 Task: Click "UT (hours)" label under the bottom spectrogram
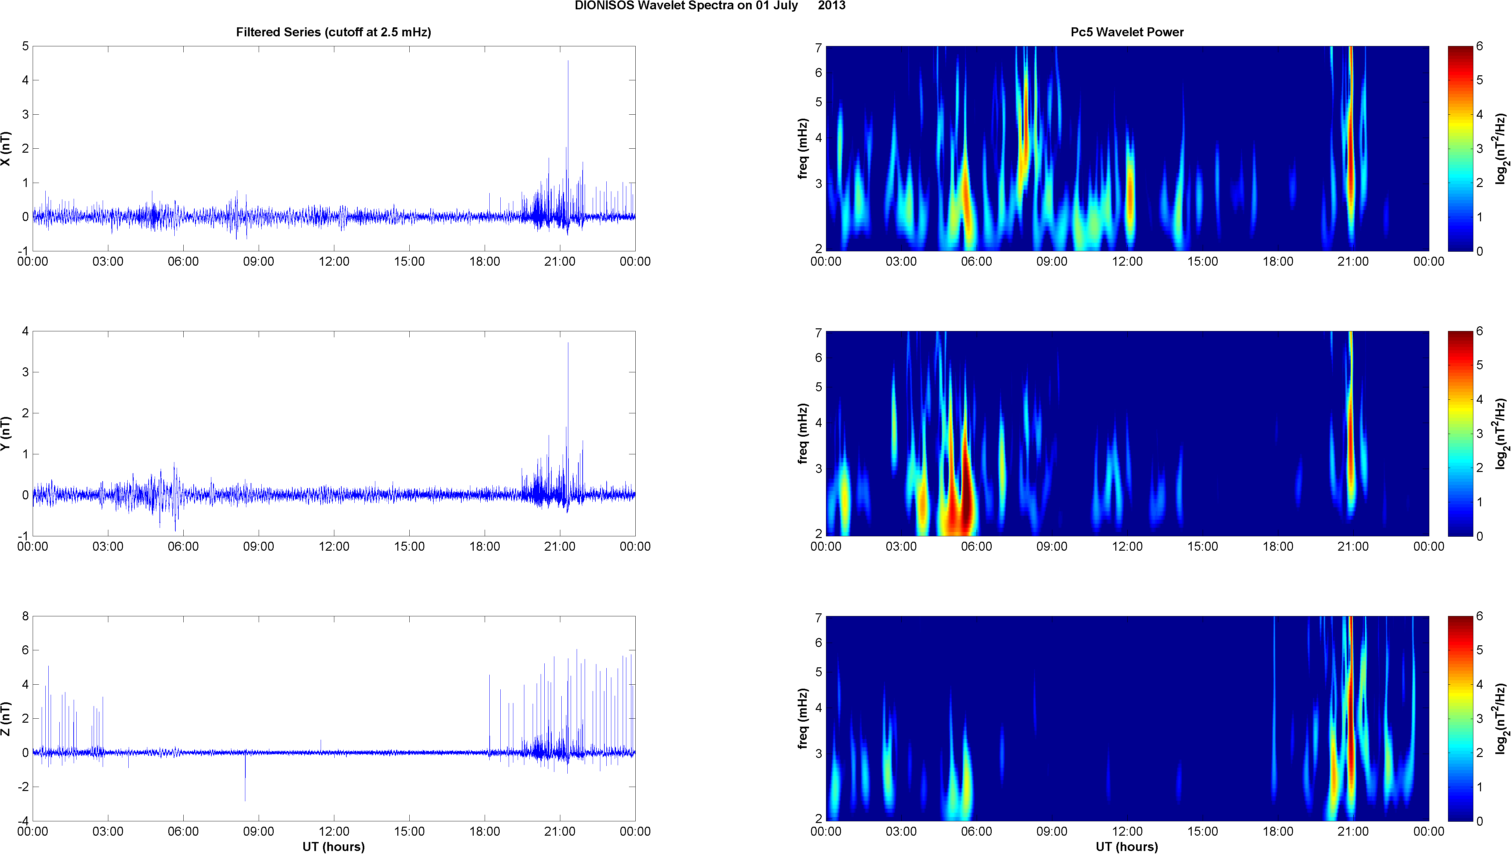pos(1127,846)
